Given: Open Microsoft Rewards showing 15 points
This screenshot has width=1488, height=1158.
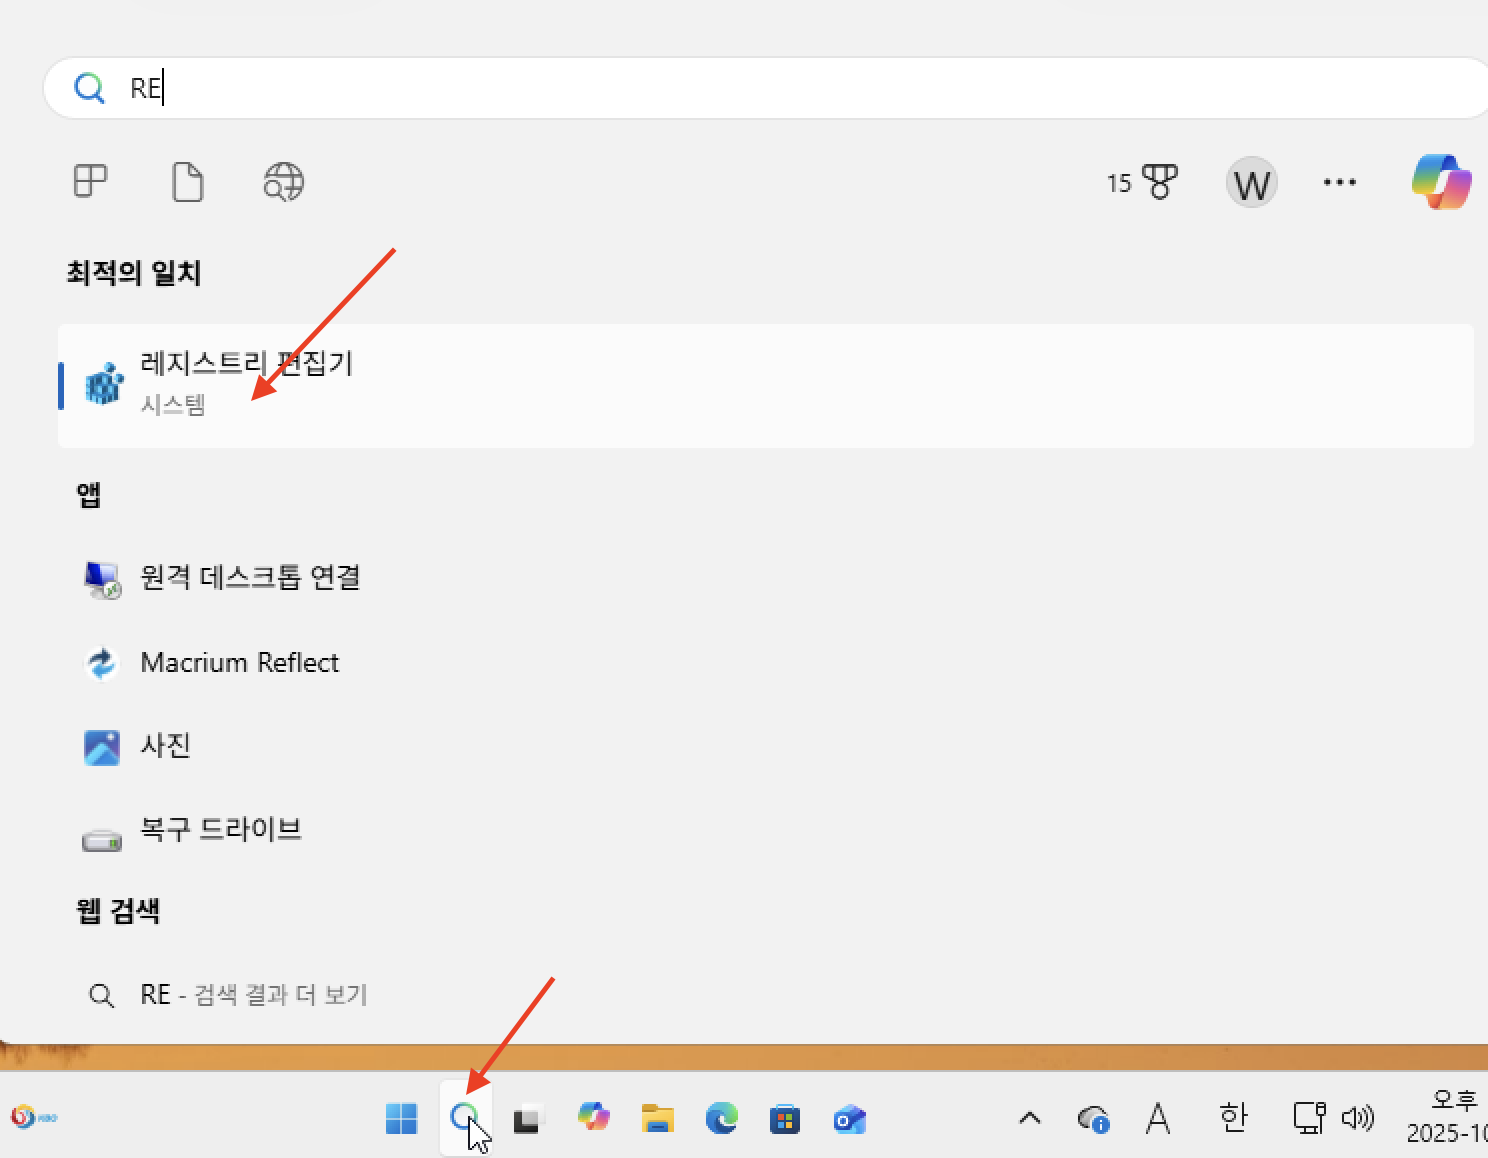Looking at the screenshot, I should (x=1140, y=182).
